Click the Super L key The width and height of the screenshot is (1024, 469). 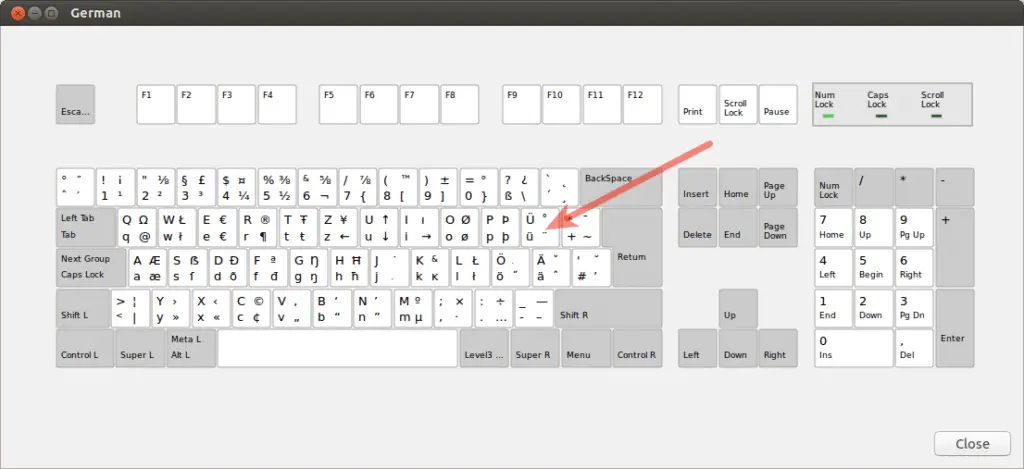(x=140, y=348)
